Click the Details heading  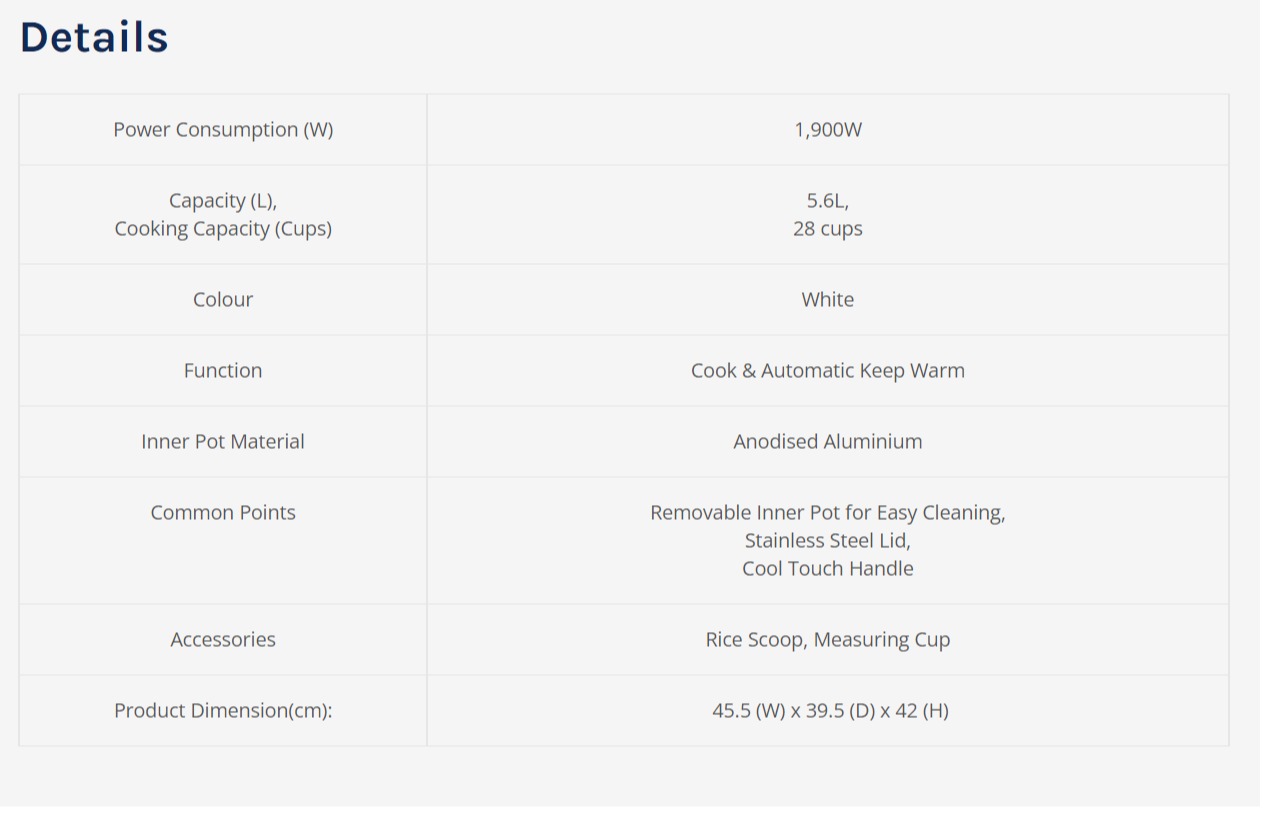pos(94,38)
